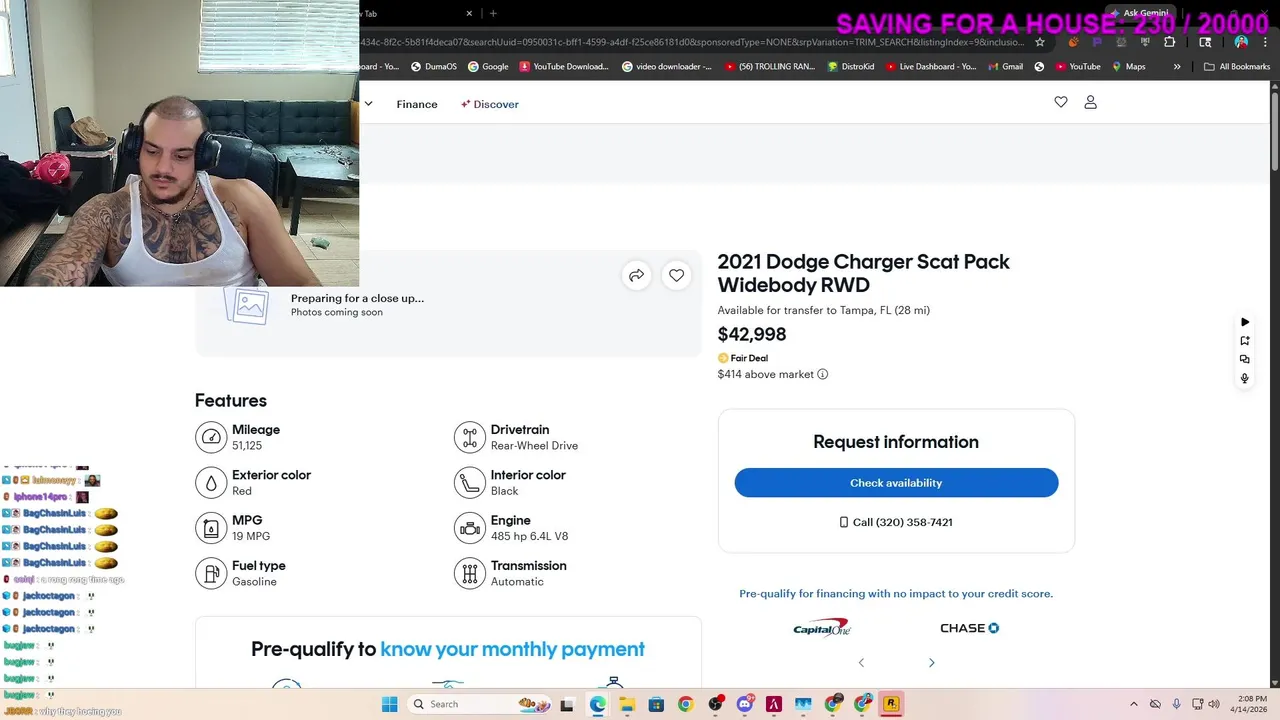
Task: Click the '2021 Dodge Charger Scat Pack Widebody RWD' title
Action: pos(863,273)
